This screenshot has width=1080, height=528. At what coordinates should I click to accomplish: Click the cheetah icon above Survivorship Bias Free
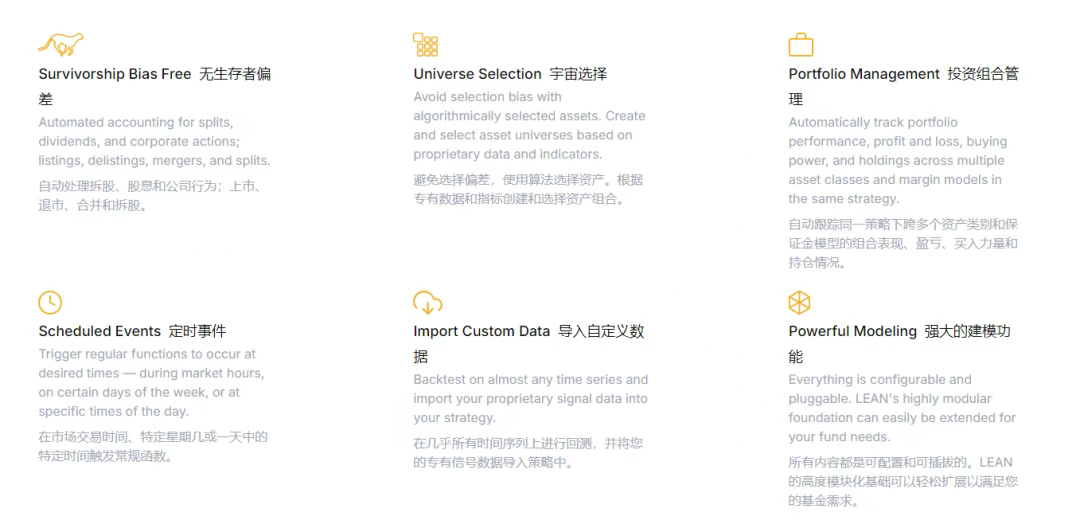point(61,44)
